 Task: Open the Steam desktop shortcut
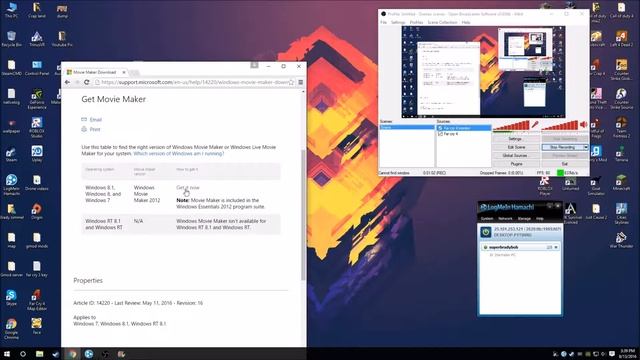point(11,154)
